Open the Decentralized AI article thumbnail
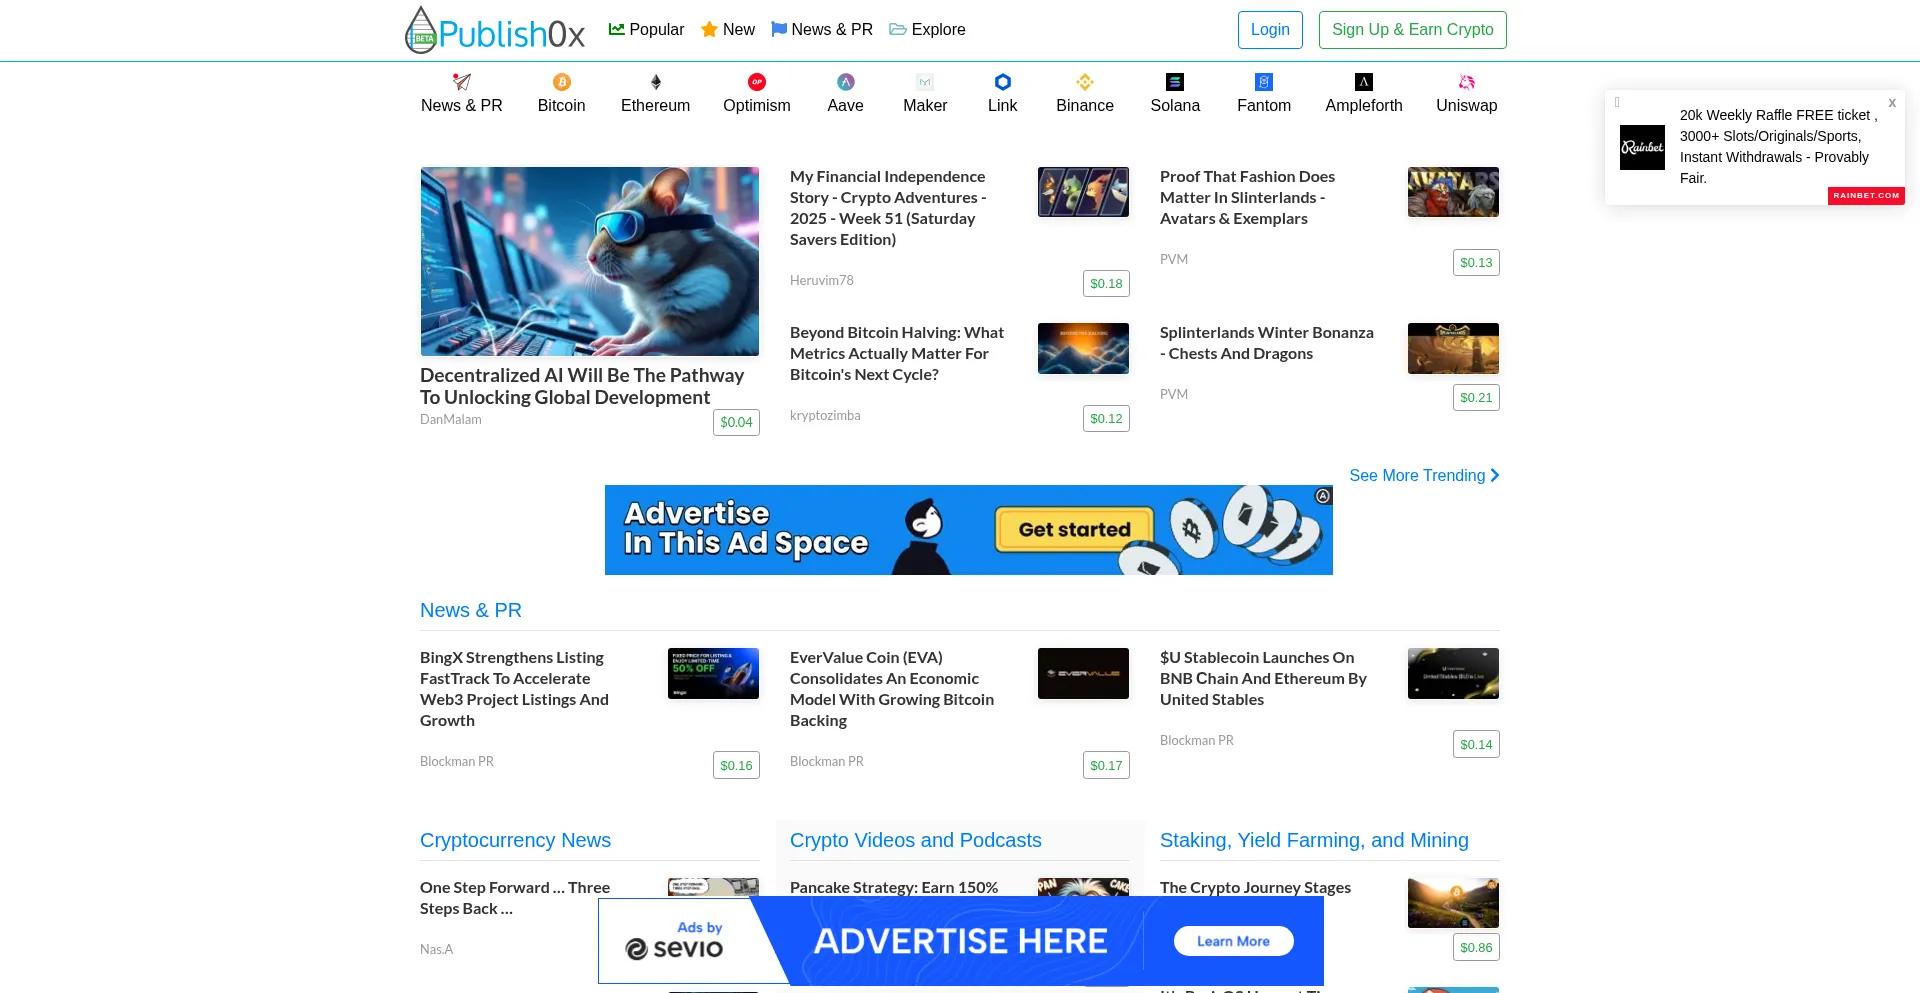 (589, 261)
